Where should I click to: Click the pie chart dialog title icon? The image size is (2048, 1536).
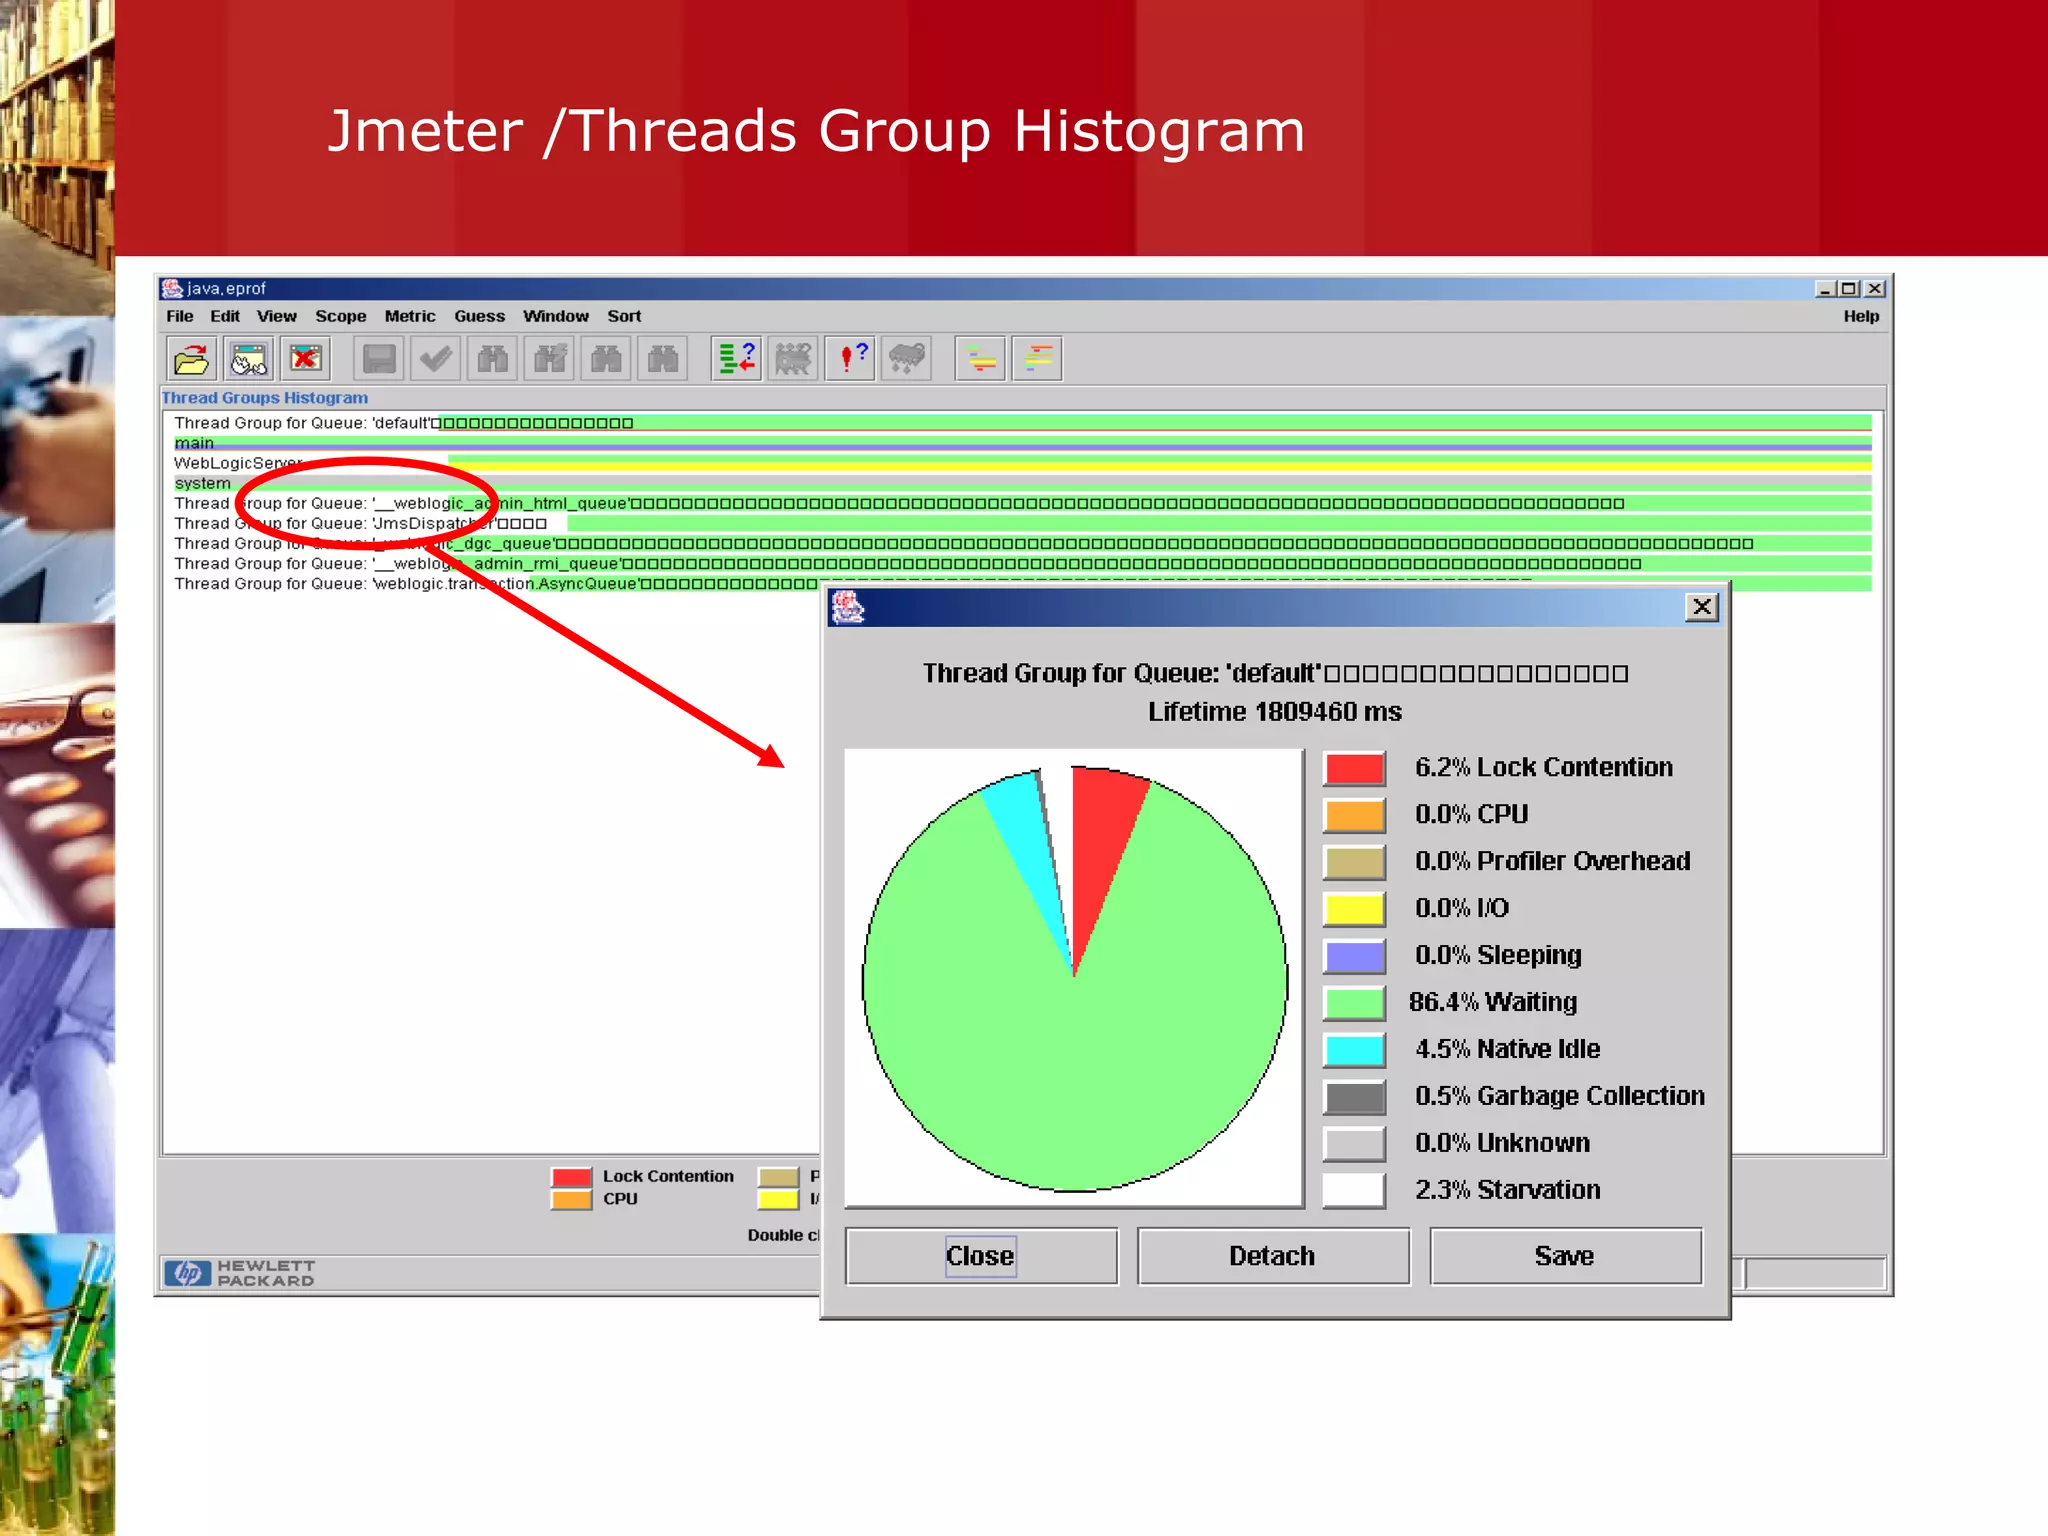coord(848,607)
